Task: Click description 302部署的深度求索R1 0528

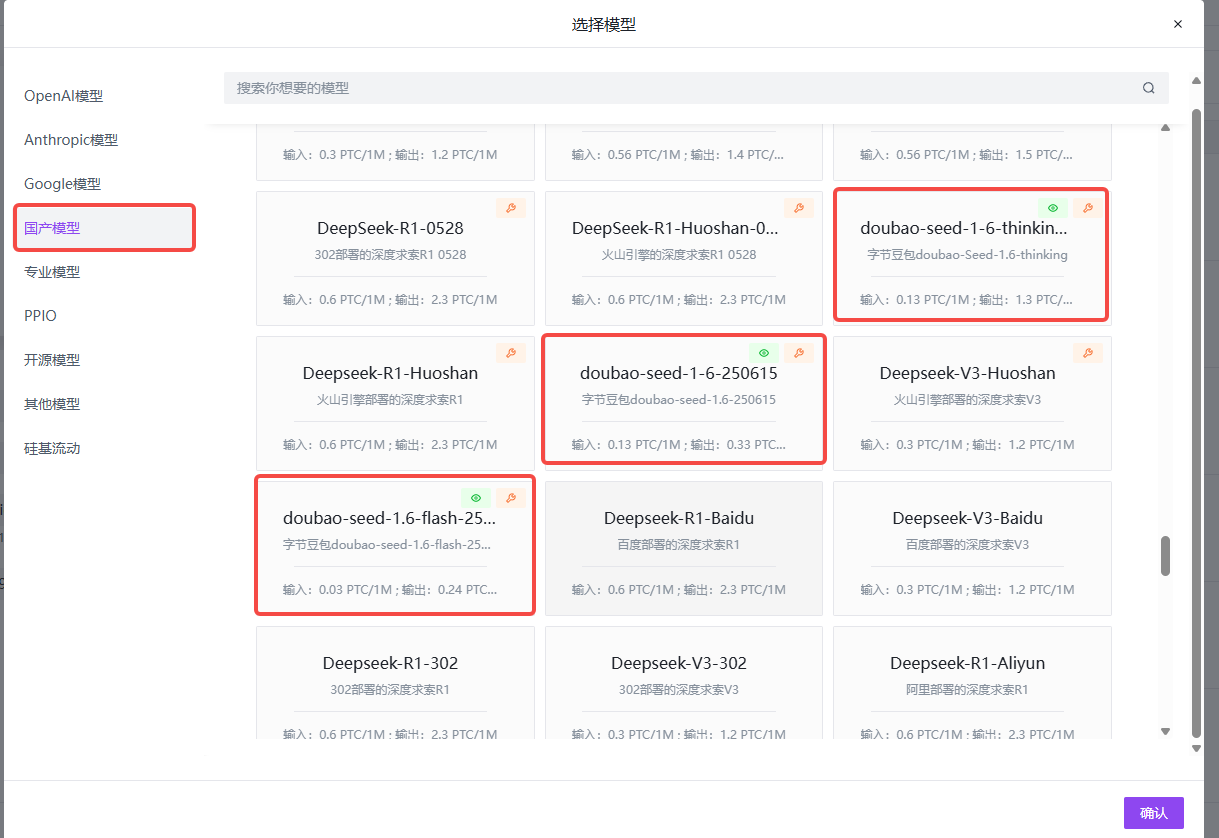Action: pyautogui.click(x=390, y=254)
